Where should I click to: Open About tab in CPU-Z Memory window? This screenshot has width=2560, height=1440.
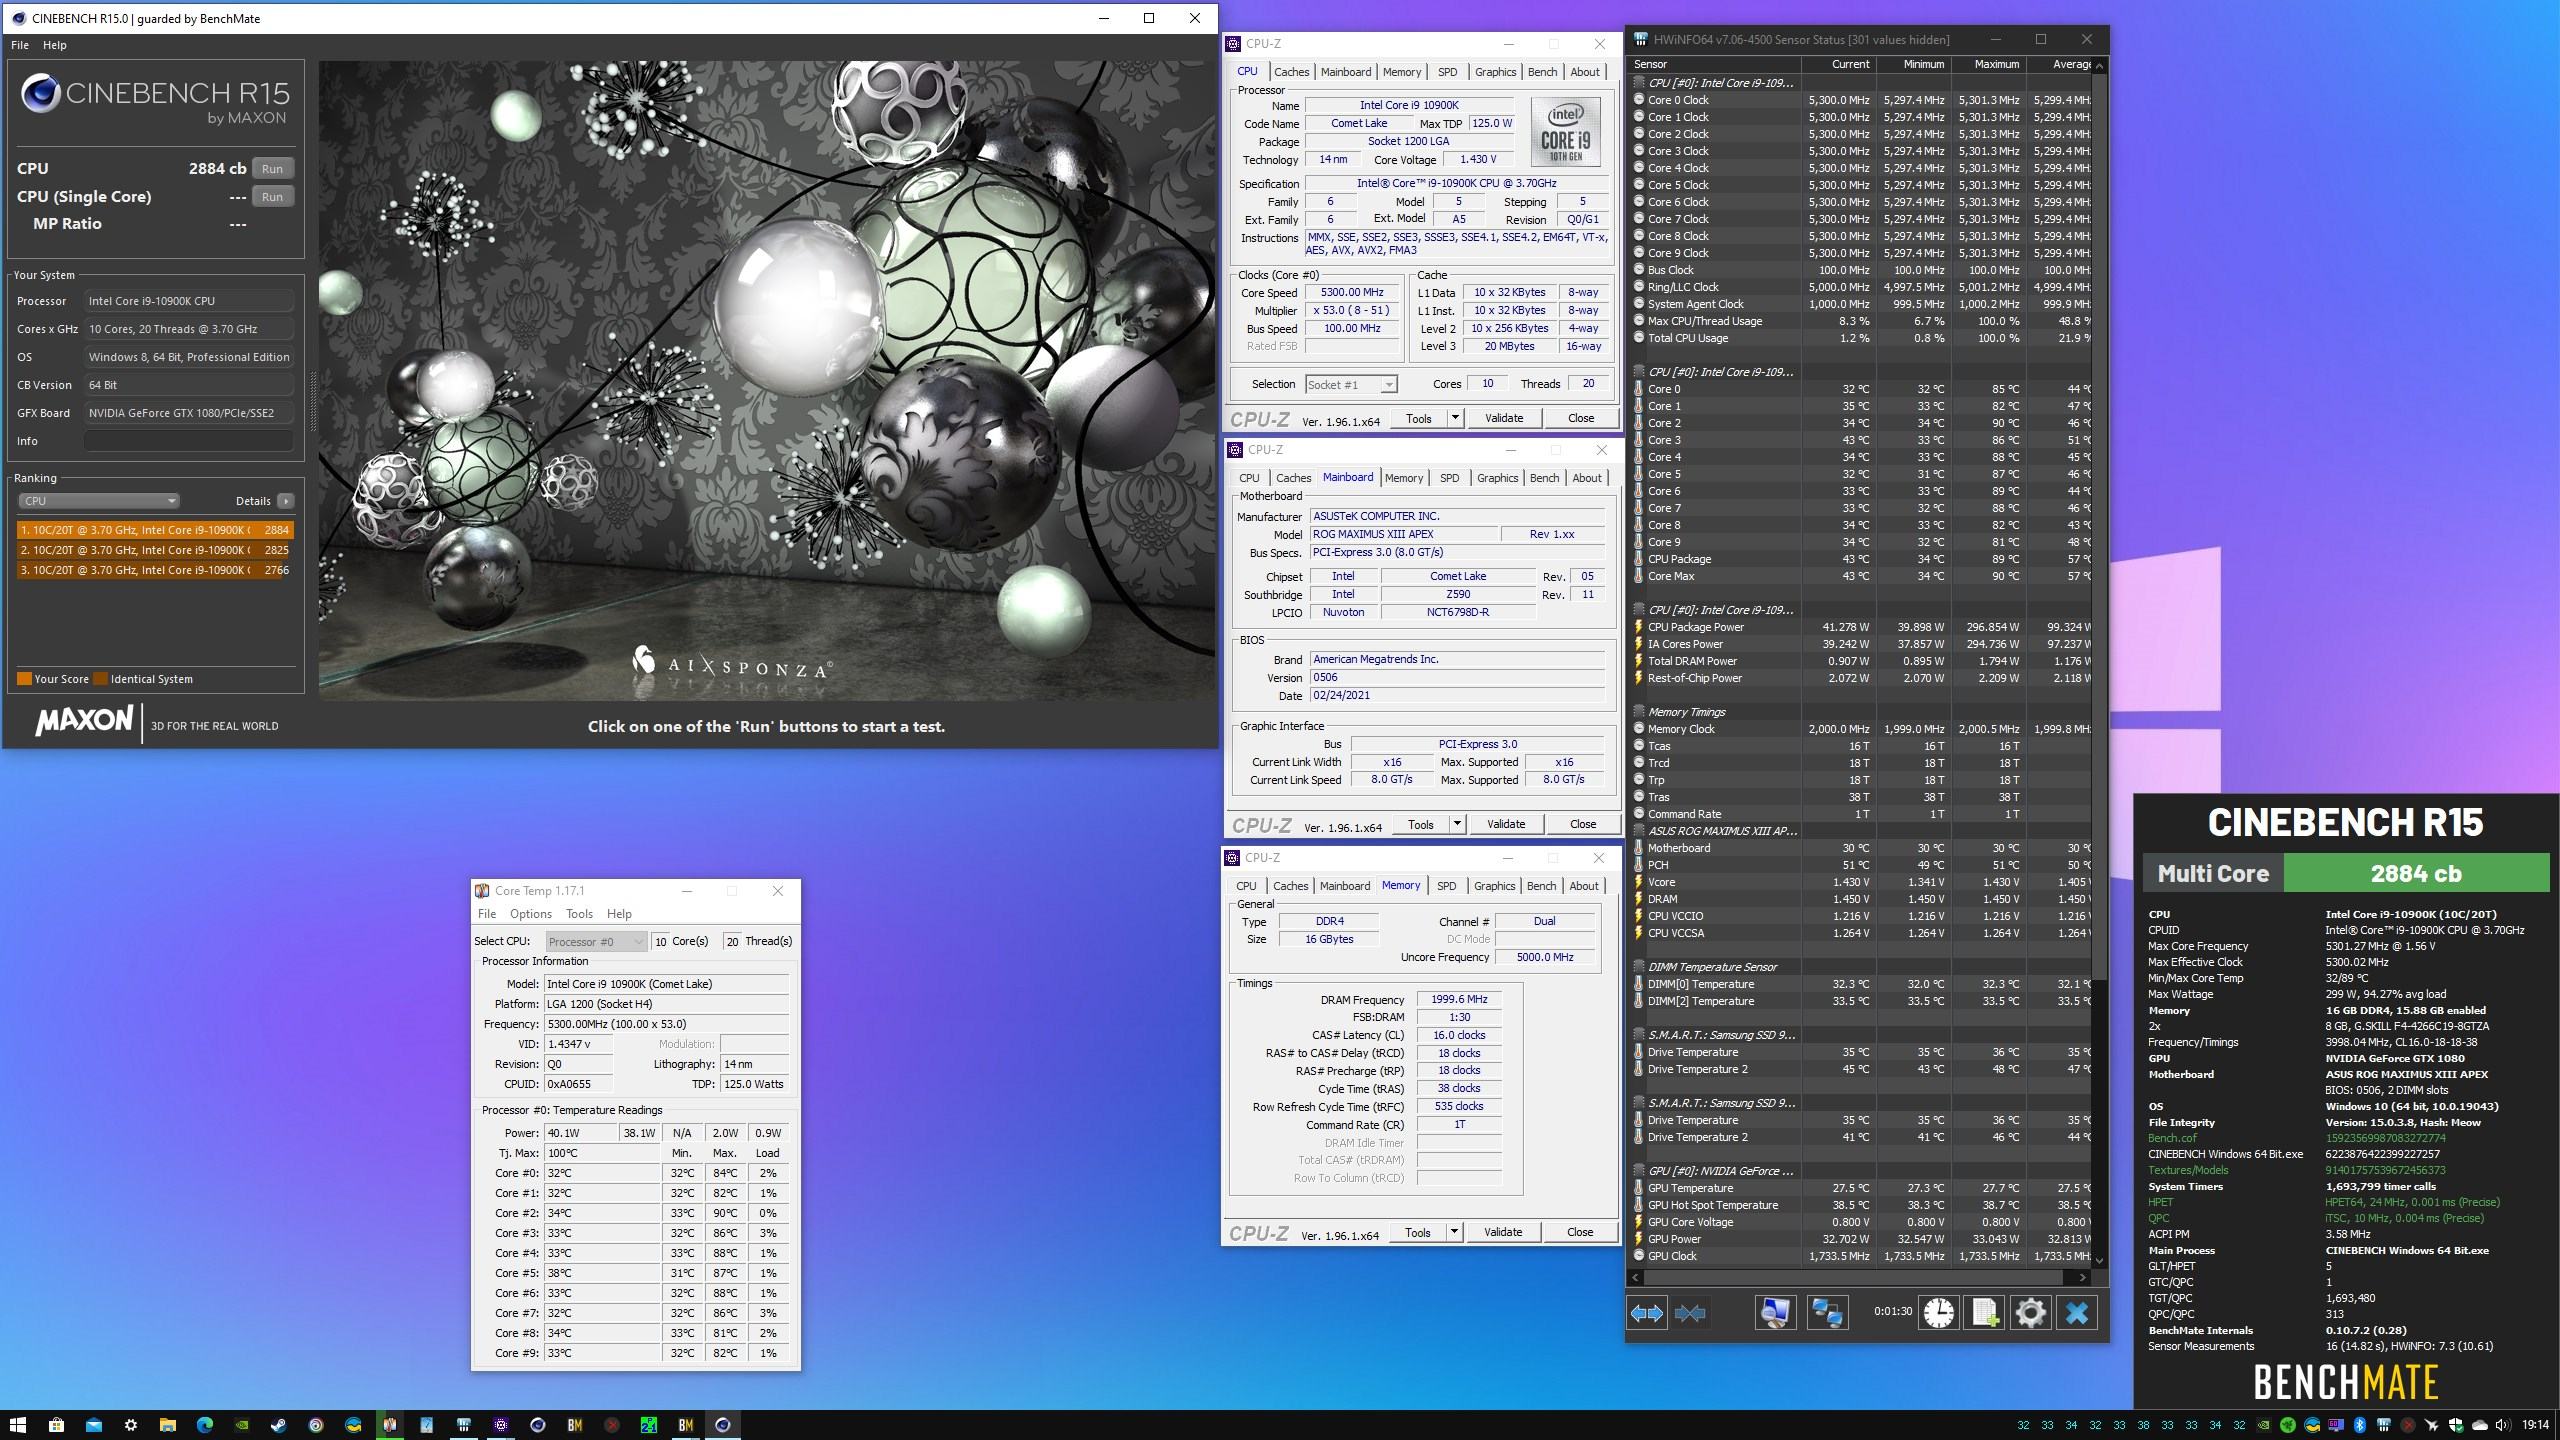1583,886
